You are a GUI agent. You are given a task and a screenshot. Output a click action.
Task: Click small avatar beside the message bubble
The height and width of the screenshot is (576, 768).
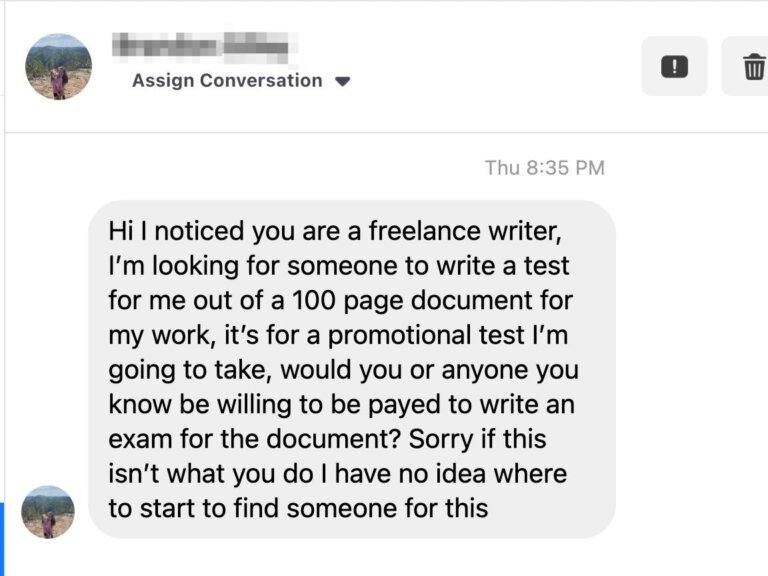click(47, 512)
